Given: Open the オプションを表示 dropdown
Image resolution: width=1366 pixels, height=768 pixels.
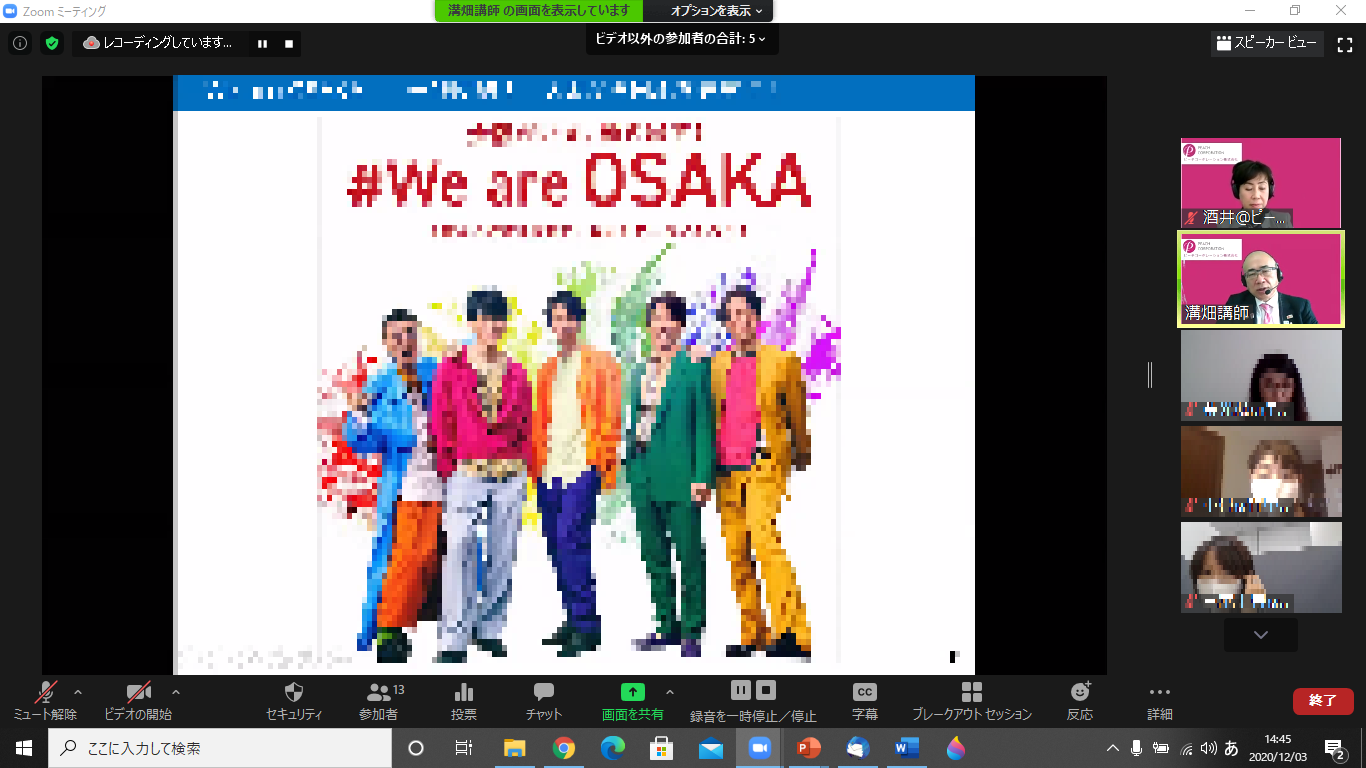Looking at the screenshot, I should (716, 11).
